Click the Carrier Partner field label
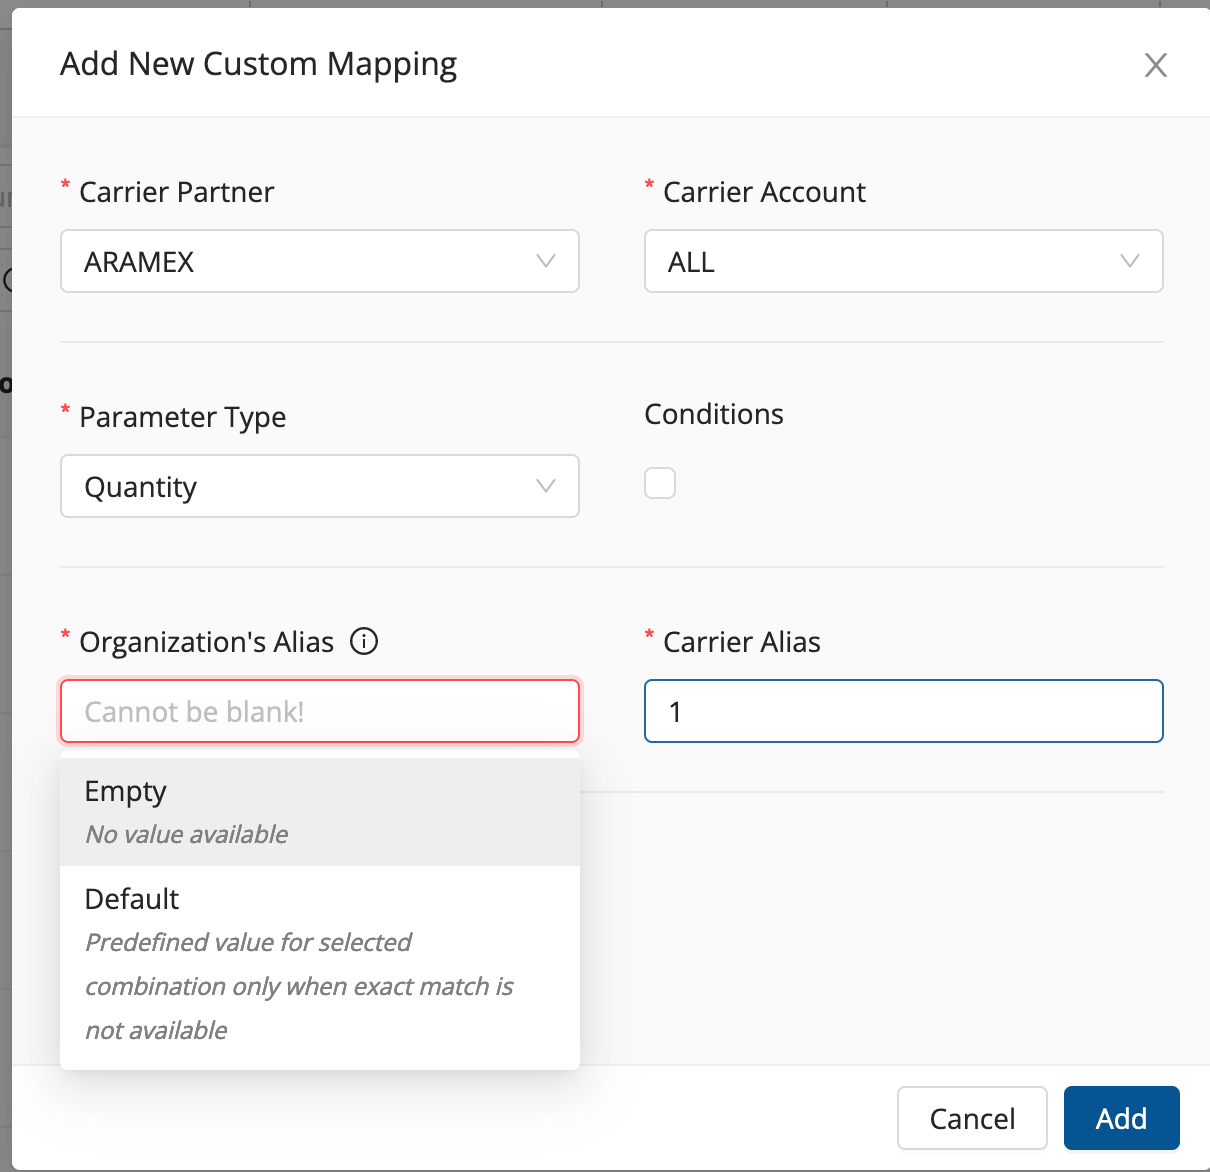 click(176, 192)
